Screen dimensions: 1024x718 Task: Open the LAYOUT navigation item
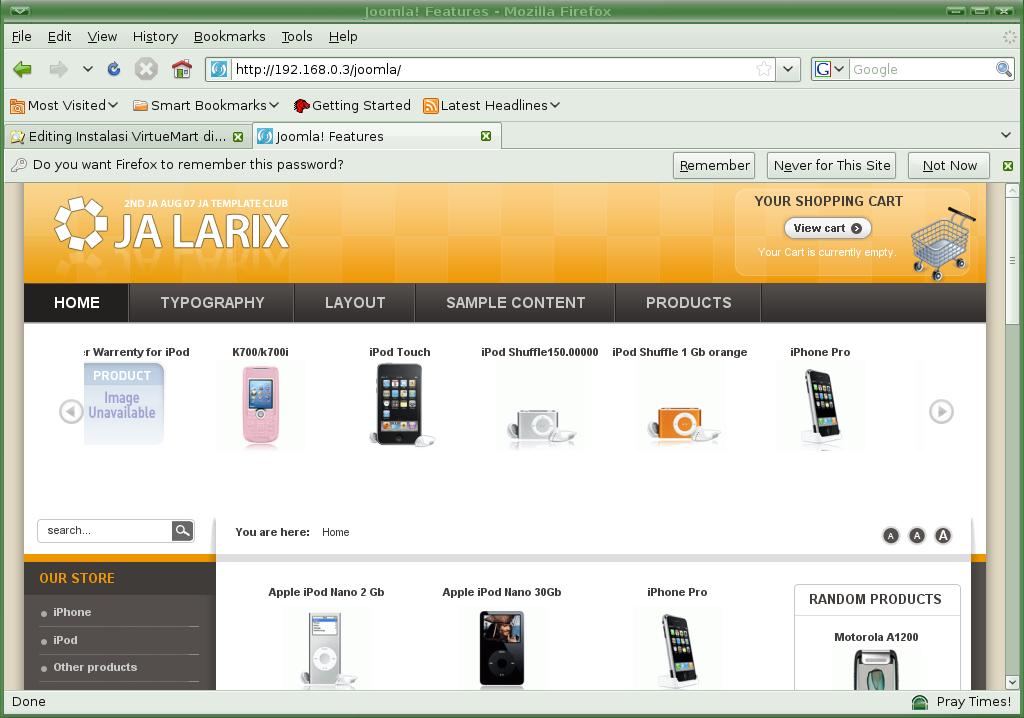pos(355,302)
